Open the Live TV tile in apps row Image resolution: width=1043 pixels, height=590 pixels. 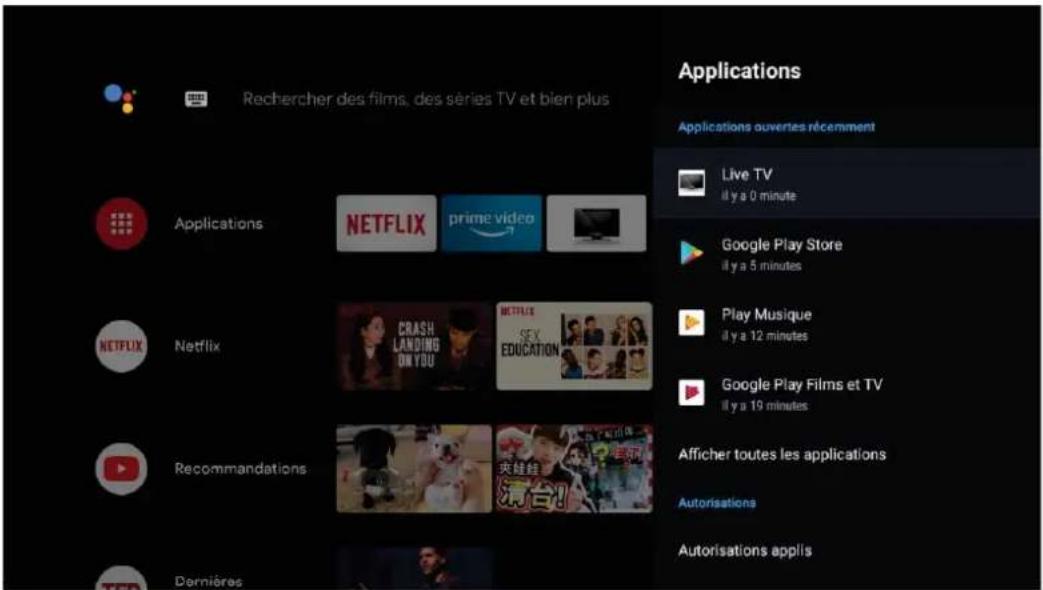(596, 223)
